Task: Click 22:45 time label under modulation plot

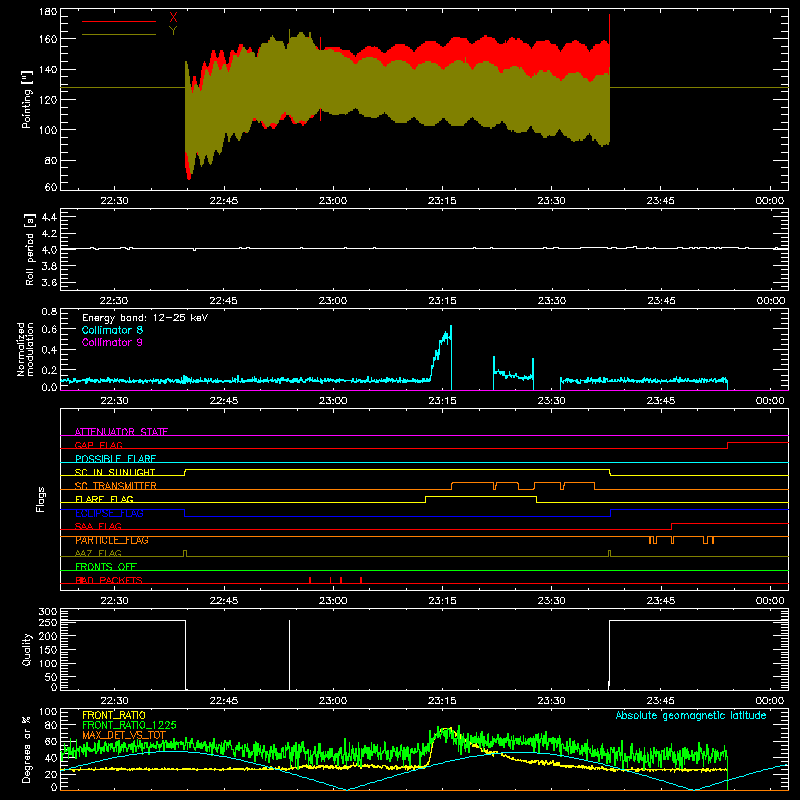Action: click(223, 401)
